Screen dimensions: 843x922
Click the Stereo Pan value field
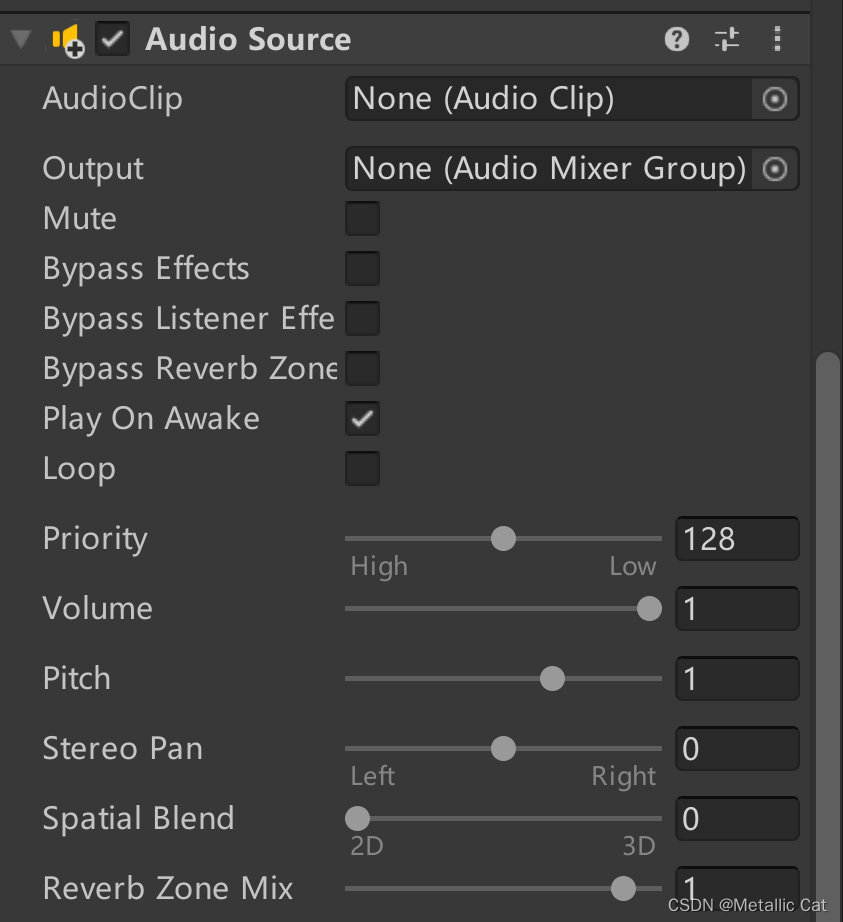[x=737, y=749]
